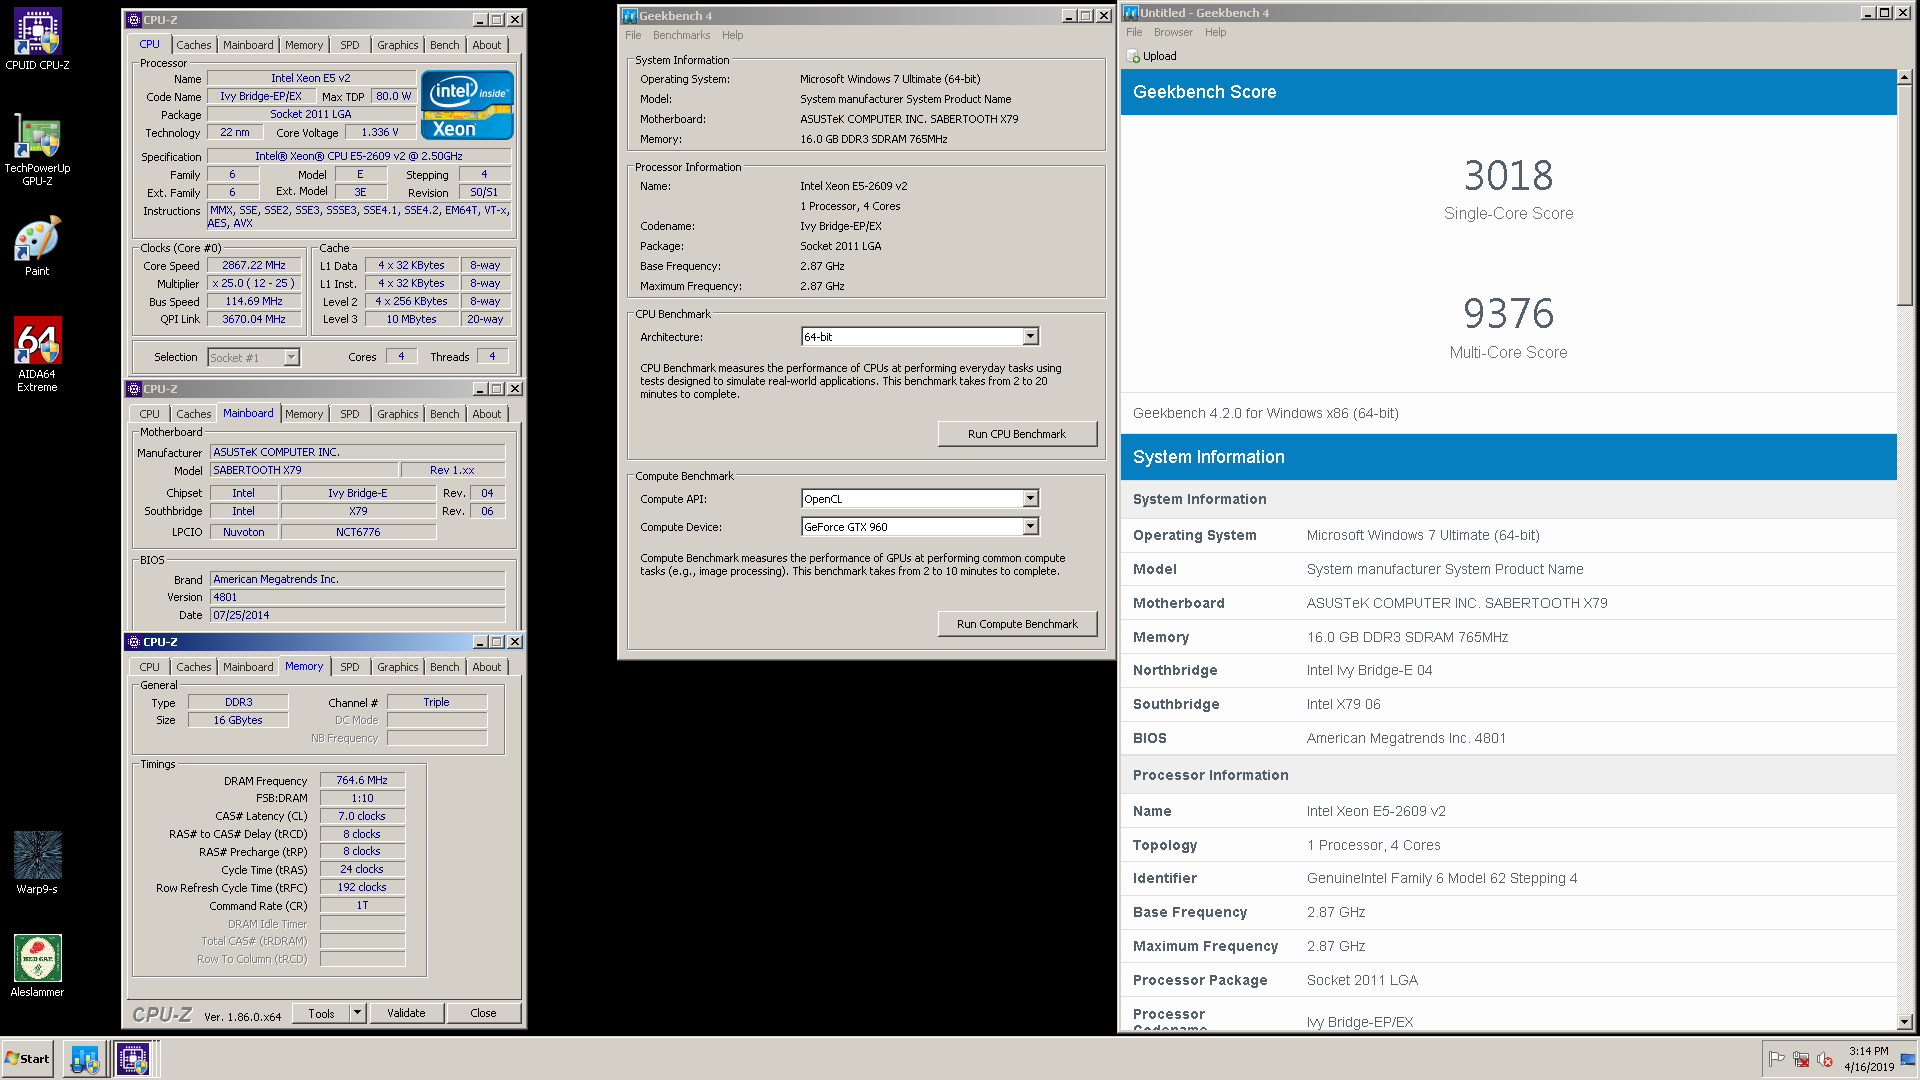Click the Geekbench results scrollbar thumb
This screenshot has height=1080, width=1920.
tap(1904, 195)
